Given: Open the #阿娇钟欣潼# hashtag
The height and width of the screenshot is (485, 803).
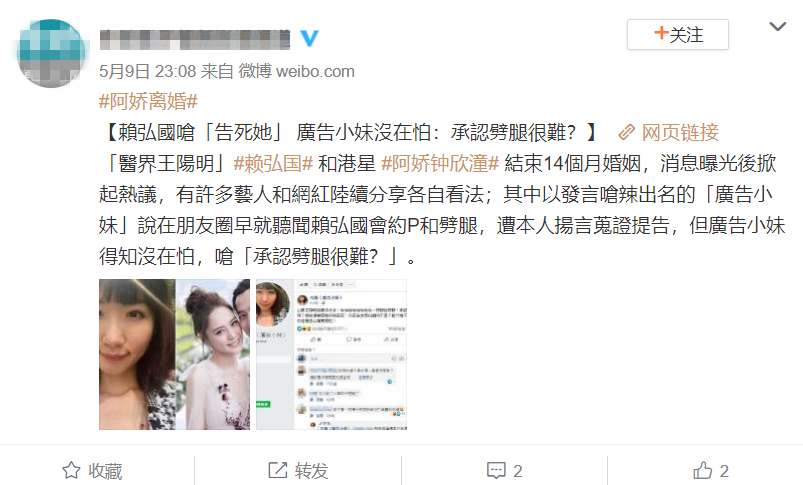Looking at the screenshot, I should [x=440, y=163].
